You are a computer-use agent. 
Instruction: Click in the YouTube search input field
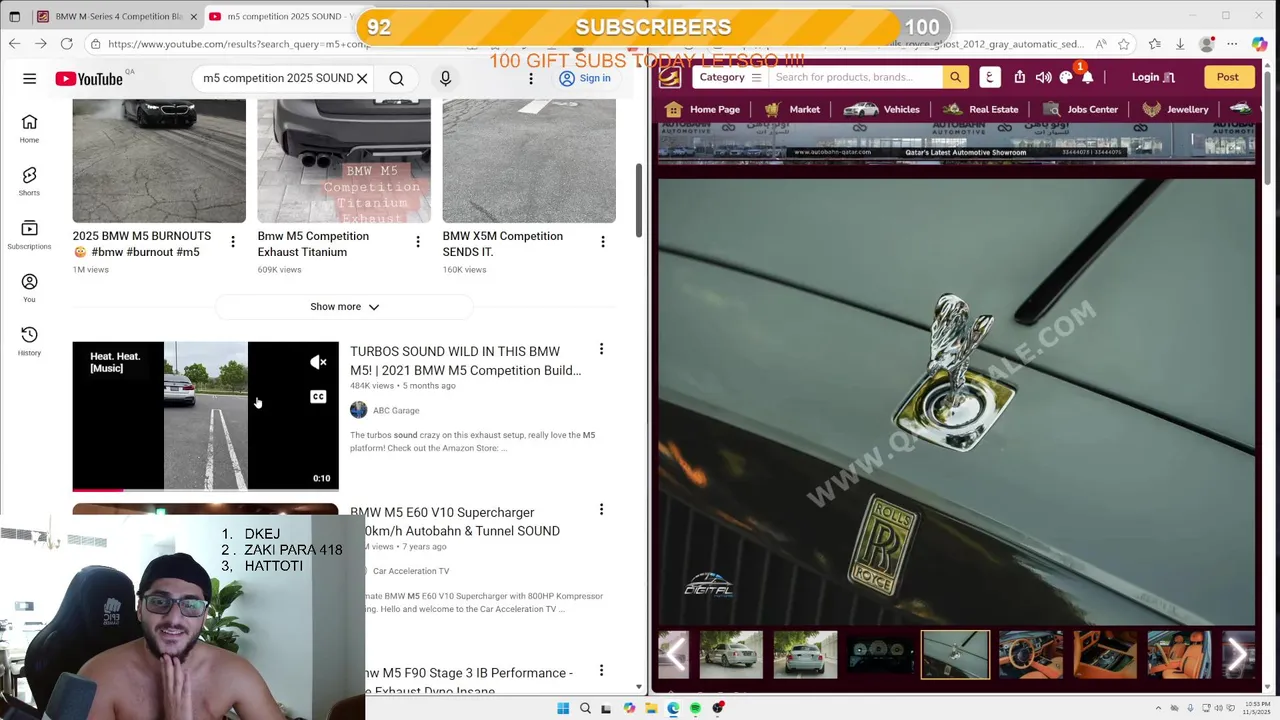(278, 78)
